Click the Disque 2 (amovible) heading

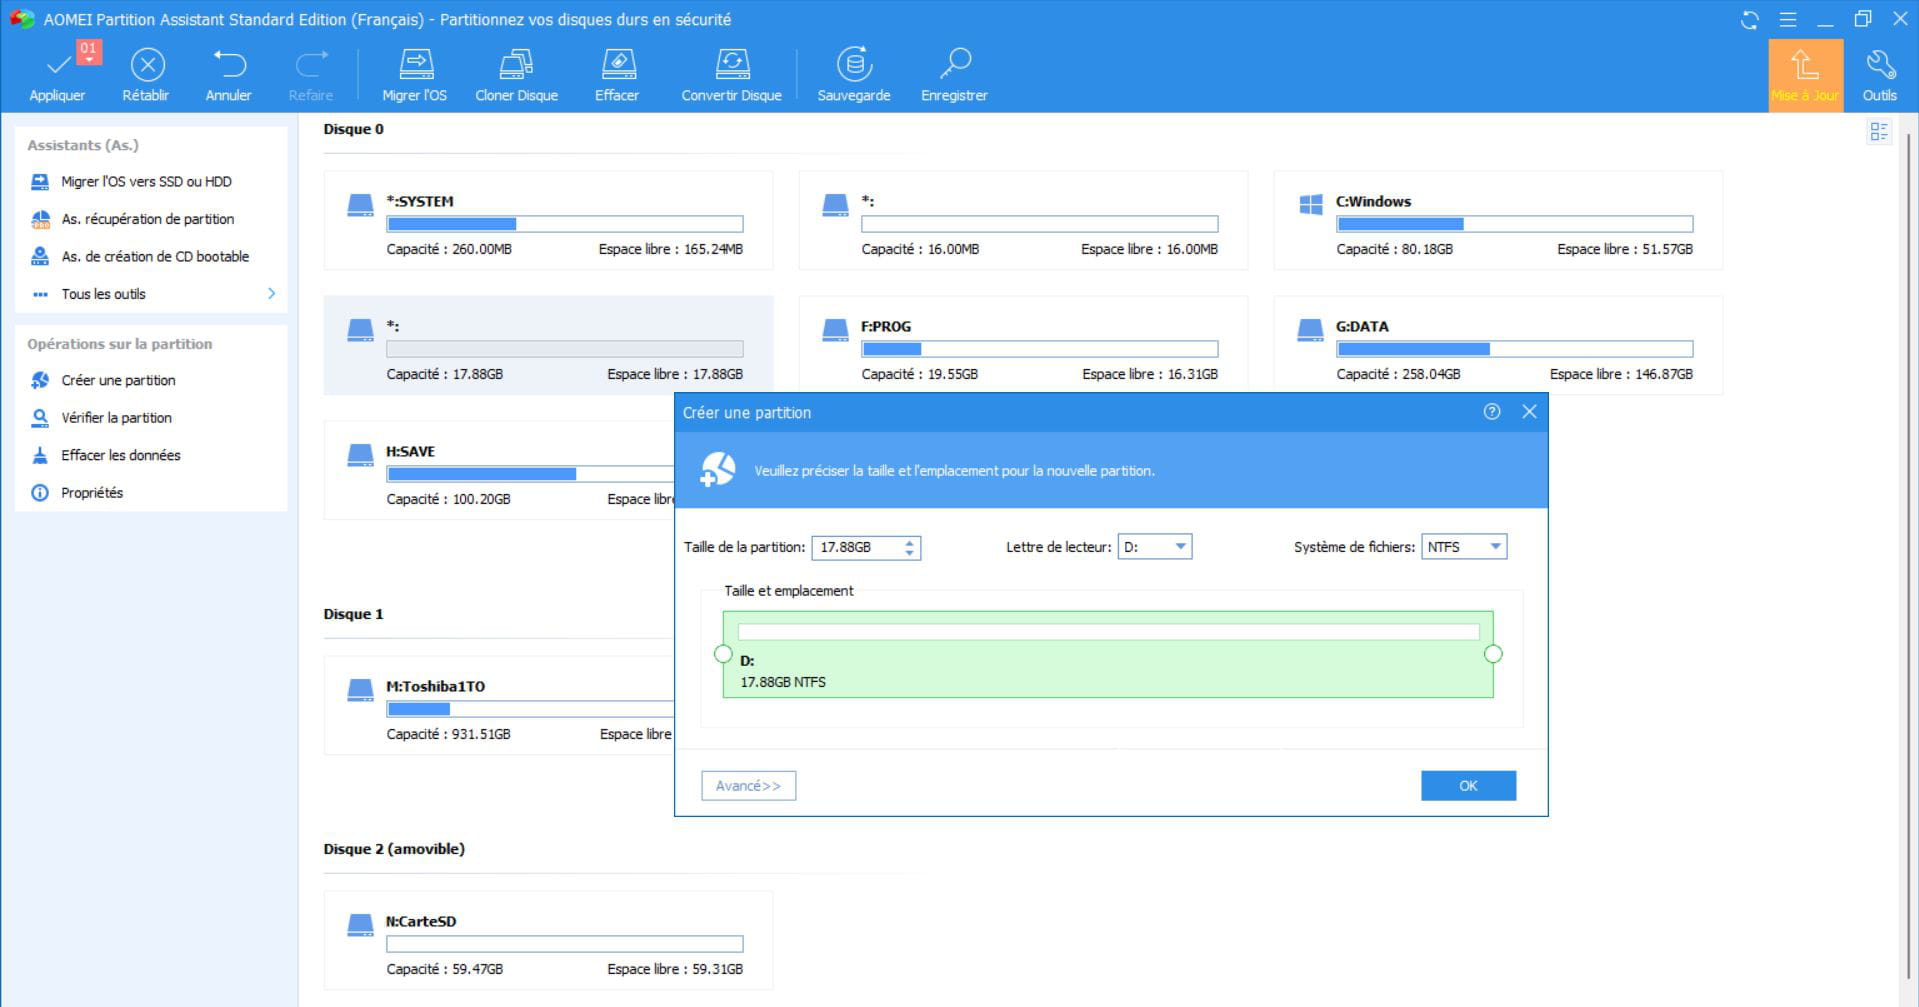(394, 849)
